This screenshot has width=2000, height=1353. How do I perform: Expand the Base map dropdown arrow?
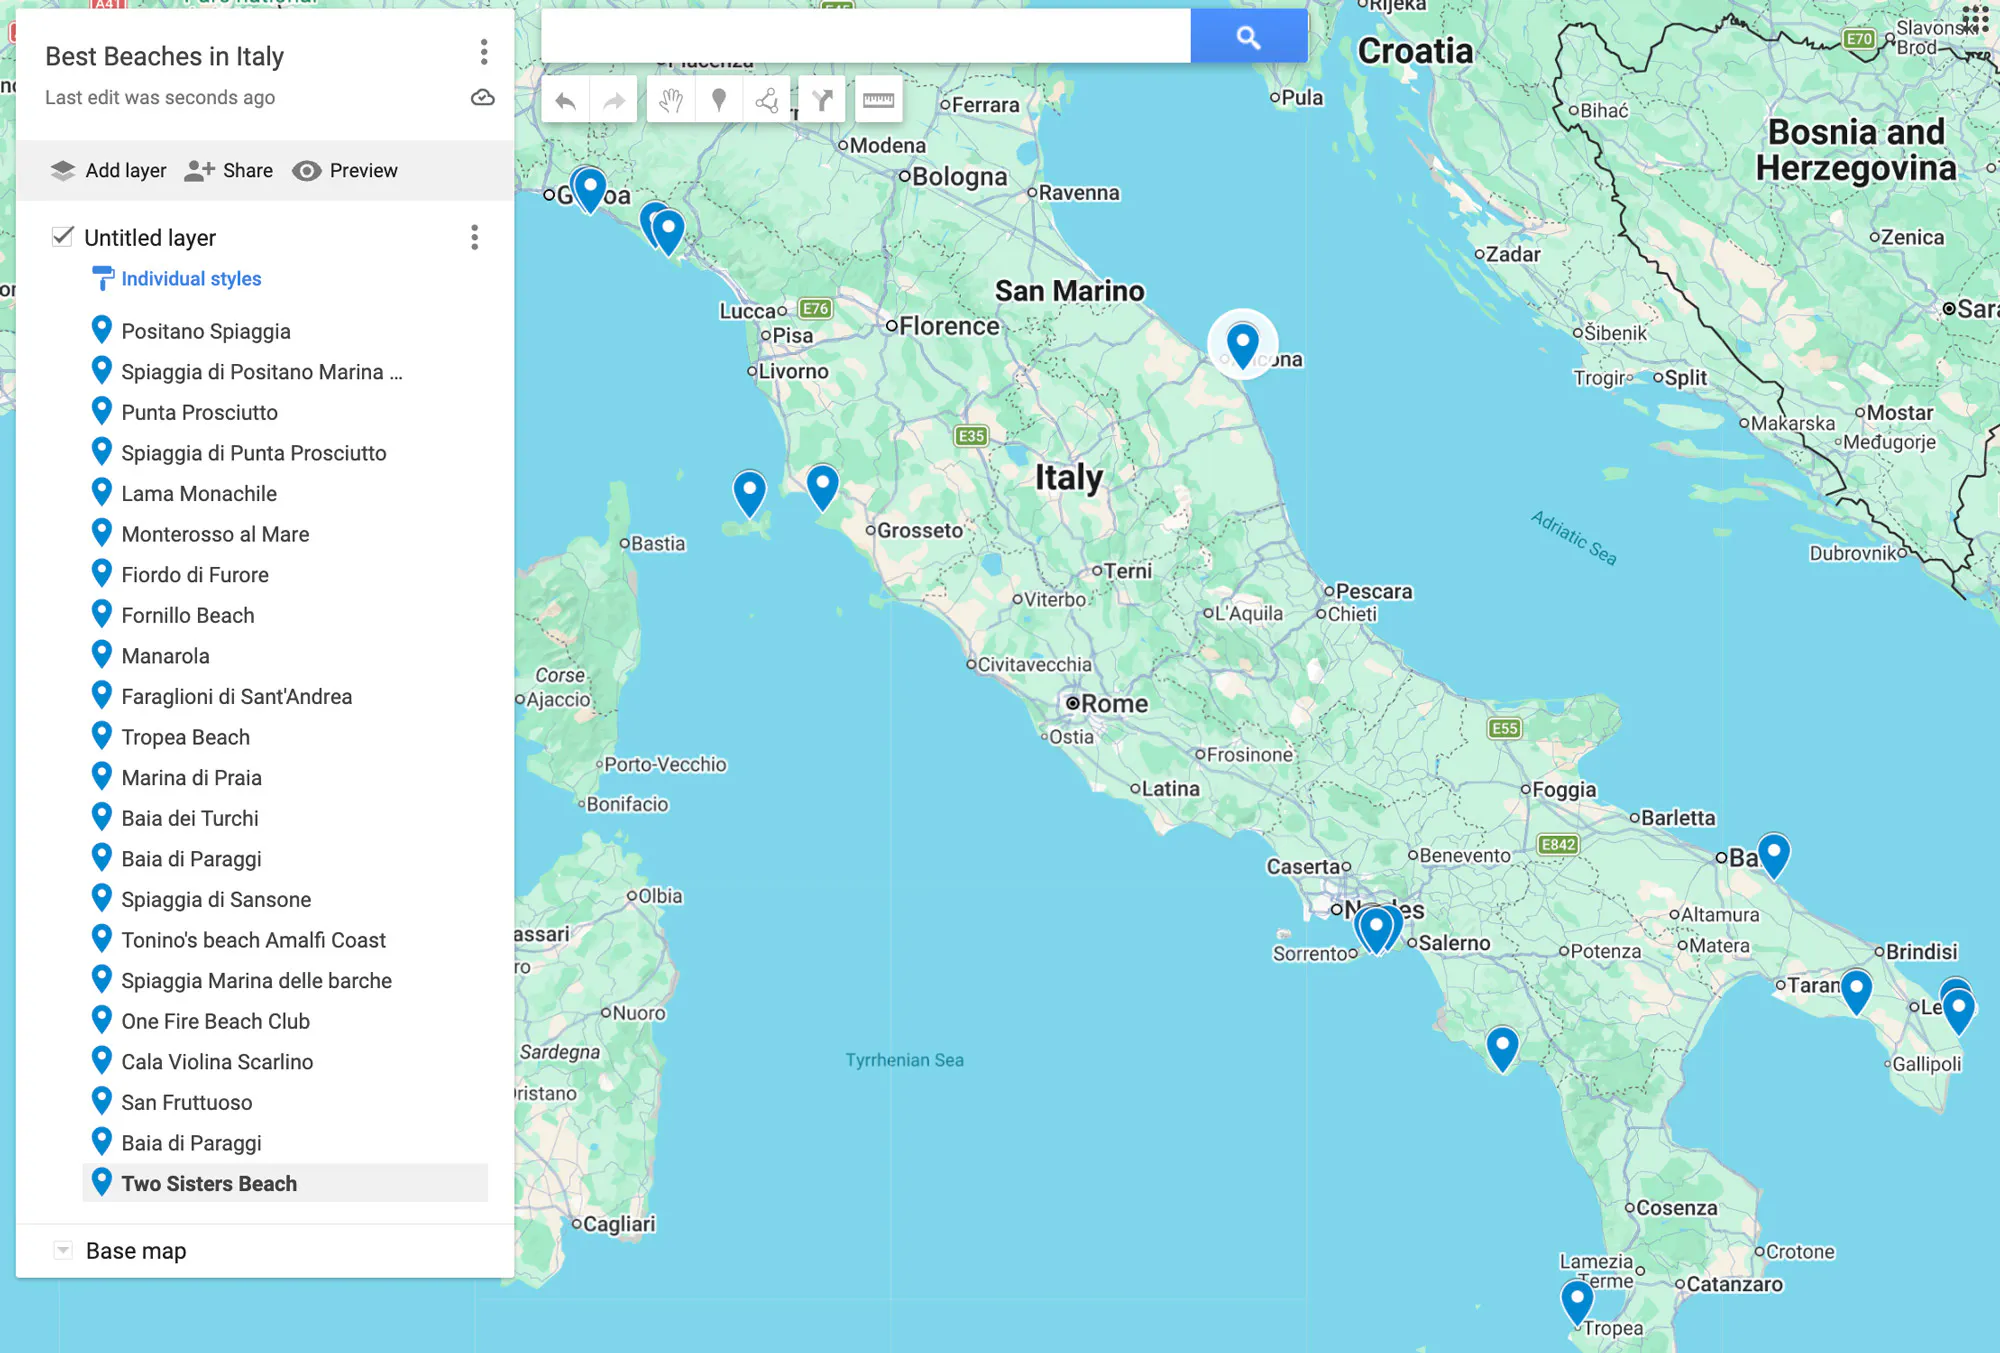(63, 1250)
